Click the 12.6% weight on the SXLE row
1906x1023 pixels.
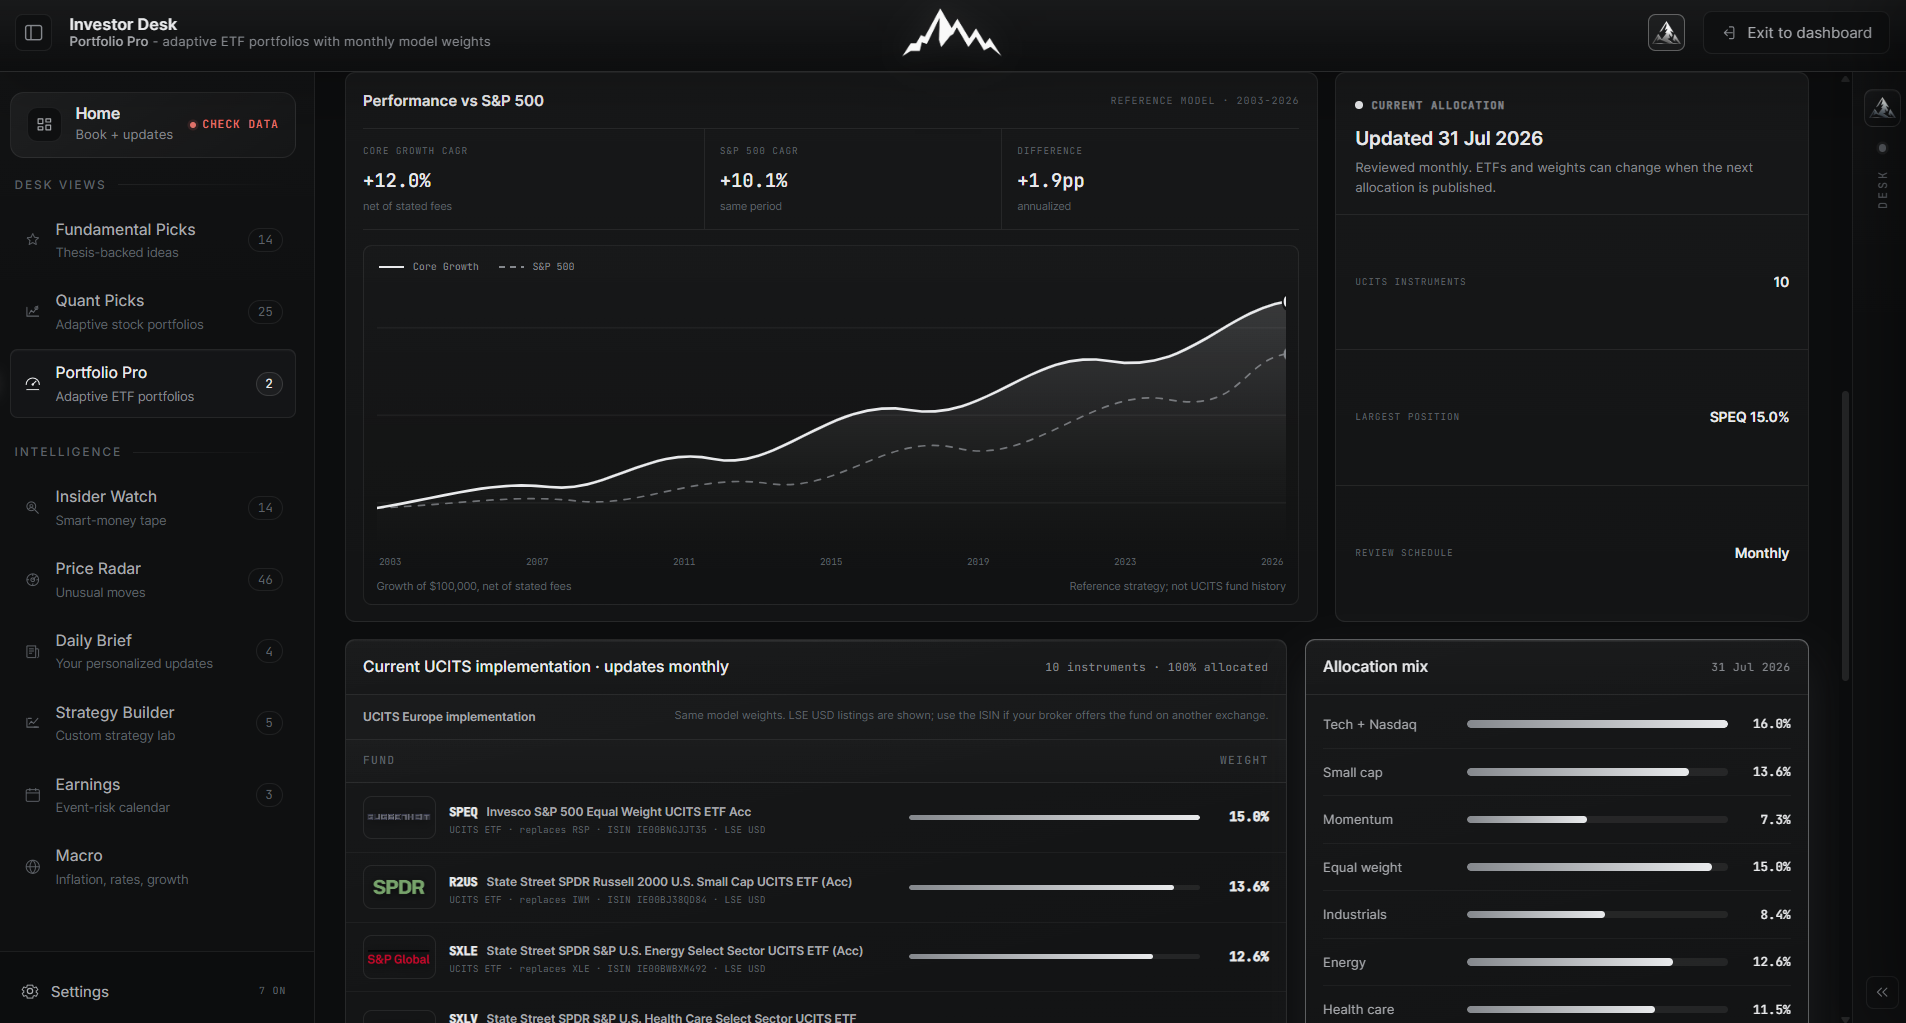1249,957
